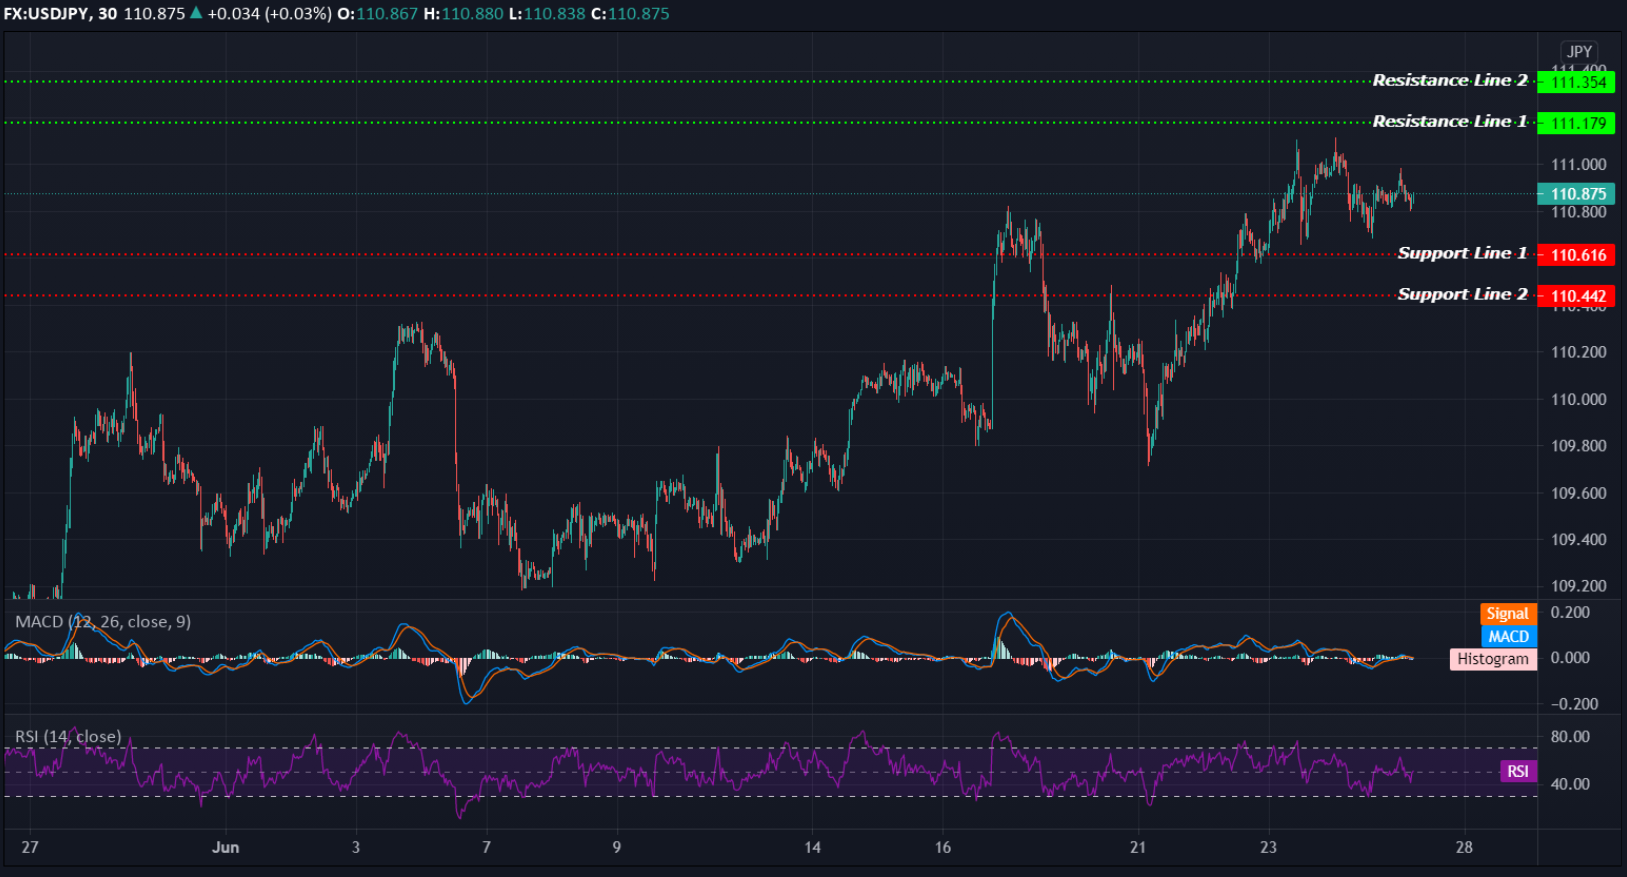Click the 110.442 red price tag
Screen dimensions: 1627x877
point(1577,296)
